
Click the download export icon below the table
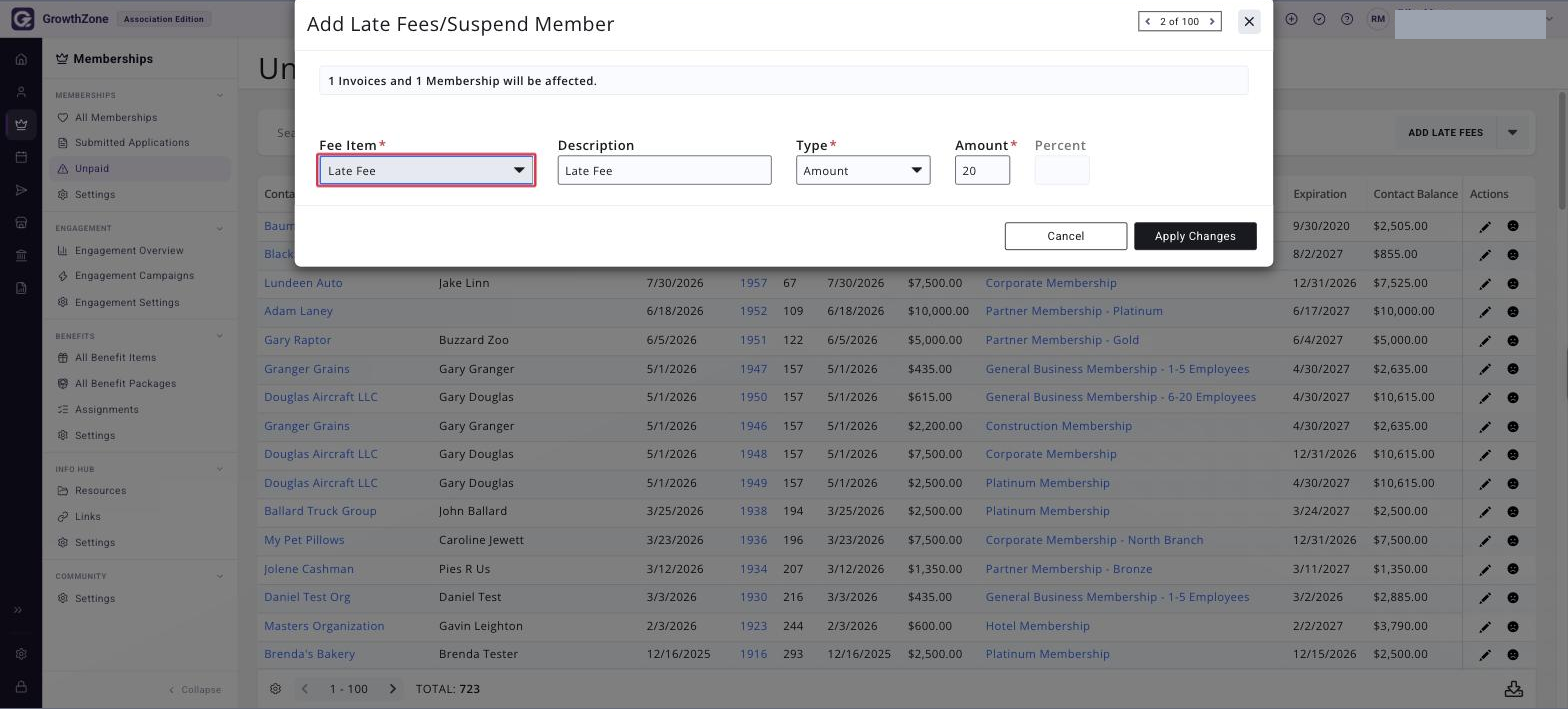click(x=1514, y=689)
